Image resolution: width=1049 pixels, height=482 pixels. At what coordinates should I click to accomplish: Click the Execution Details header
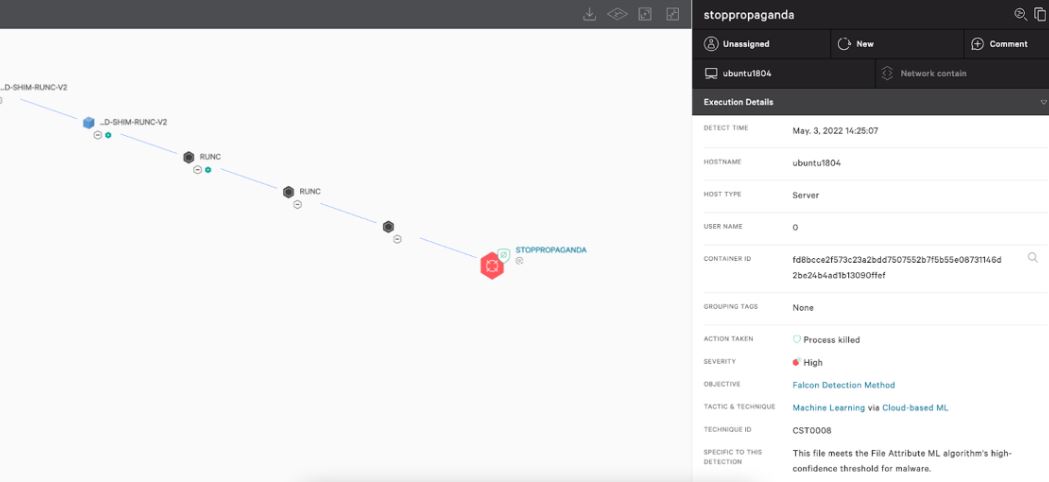coord(870,102)
